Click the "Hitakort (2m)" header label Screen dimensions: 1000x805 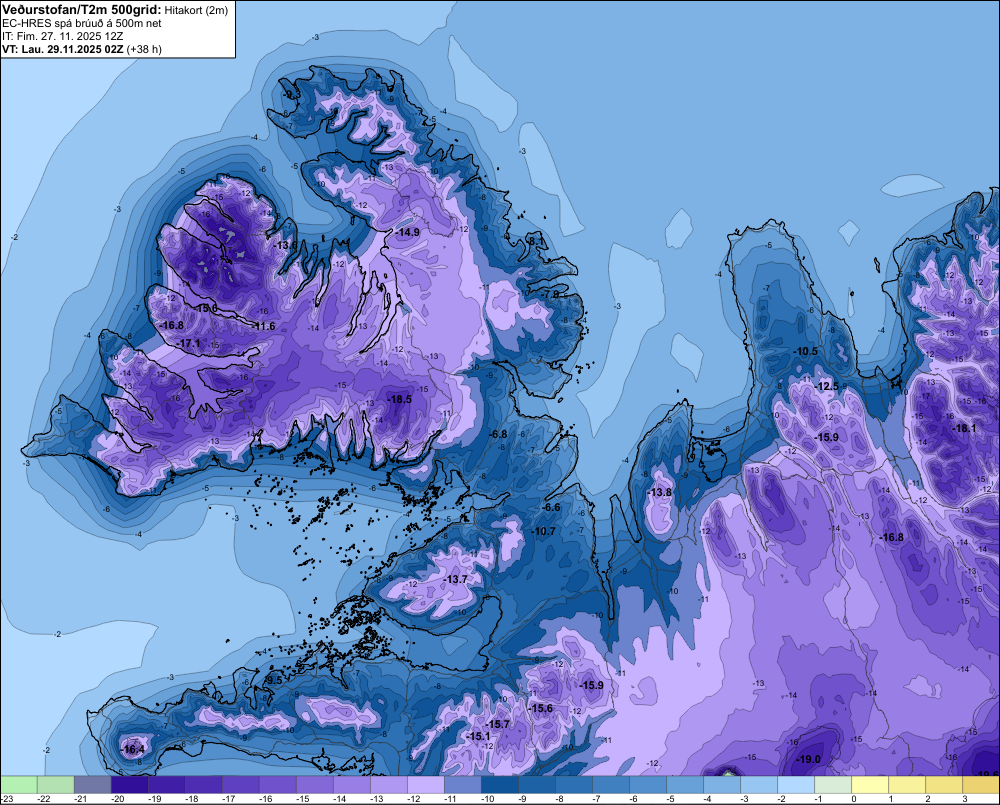(x=196, y=10)
